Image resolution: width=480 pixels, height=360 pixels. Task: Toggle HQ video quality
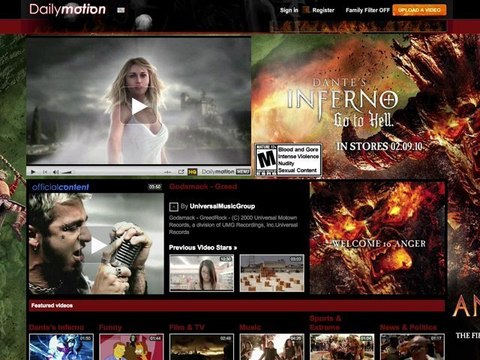(x=192, y=172)
